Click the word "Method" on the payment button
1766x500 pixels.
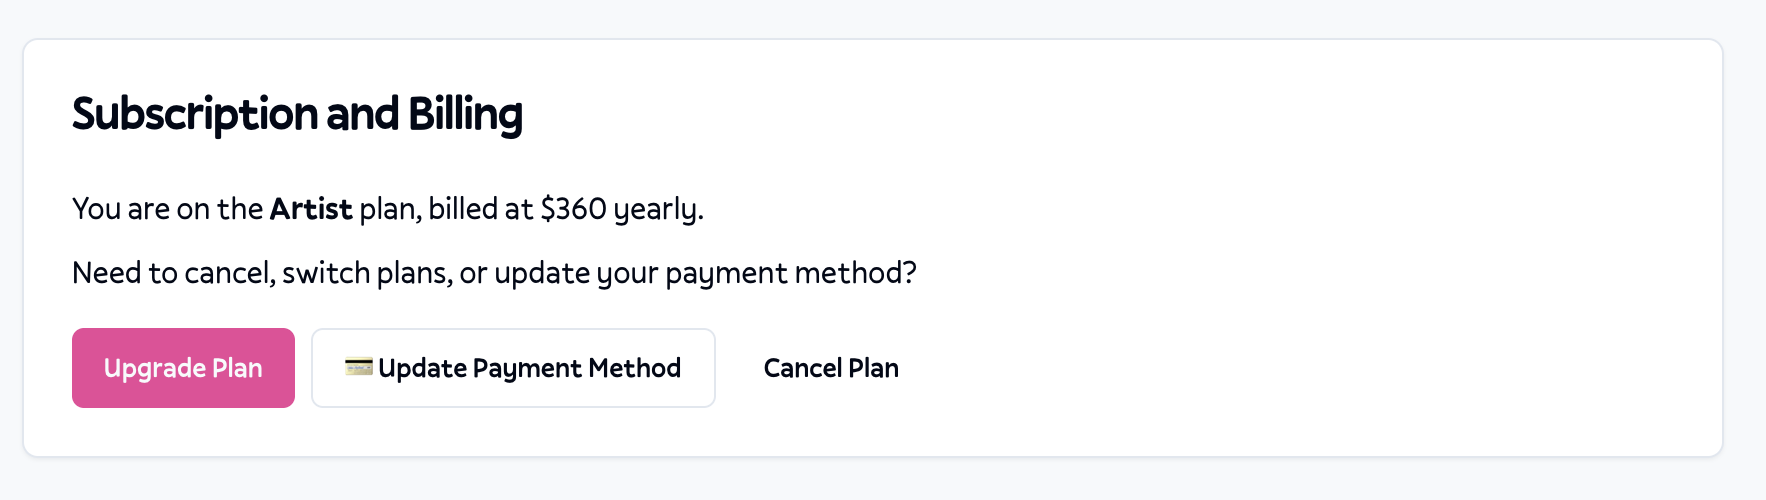[634, 368]
